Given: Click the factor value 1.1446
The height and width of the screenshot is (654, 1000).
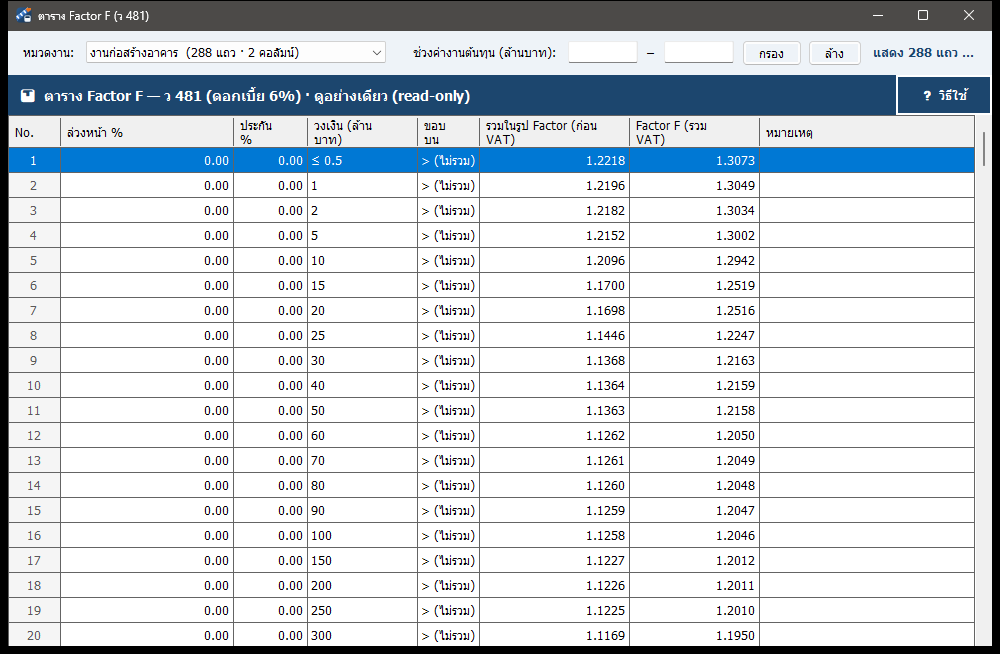Looking at the screenshot, I should point(554,336).
